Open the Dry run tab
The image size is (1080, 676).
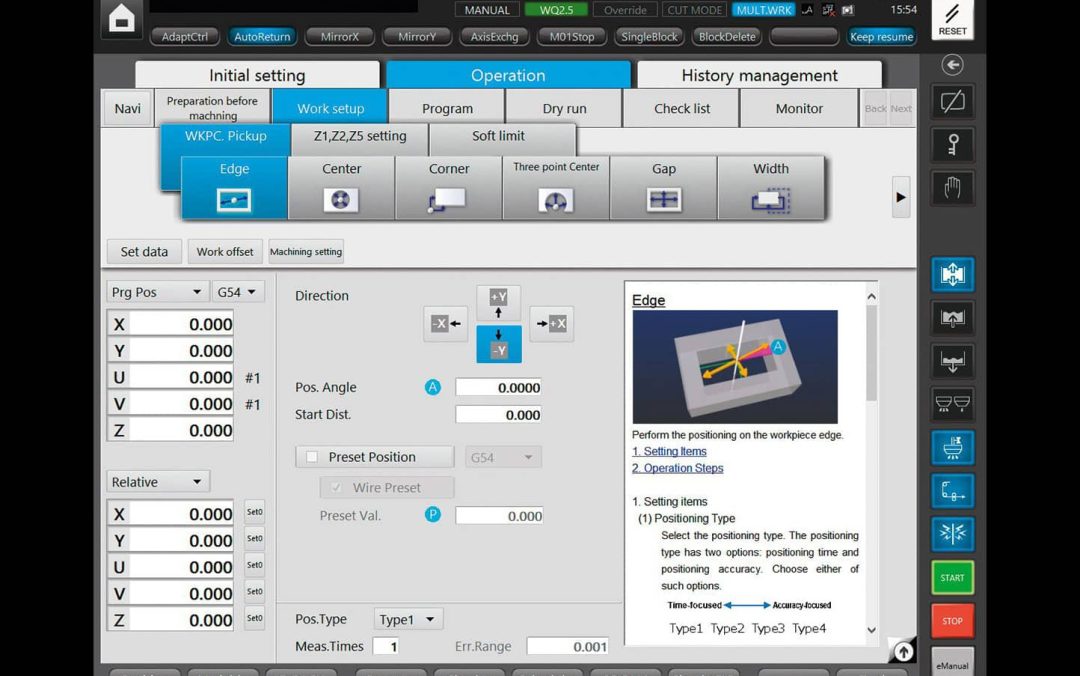click(x=564, y=108)
